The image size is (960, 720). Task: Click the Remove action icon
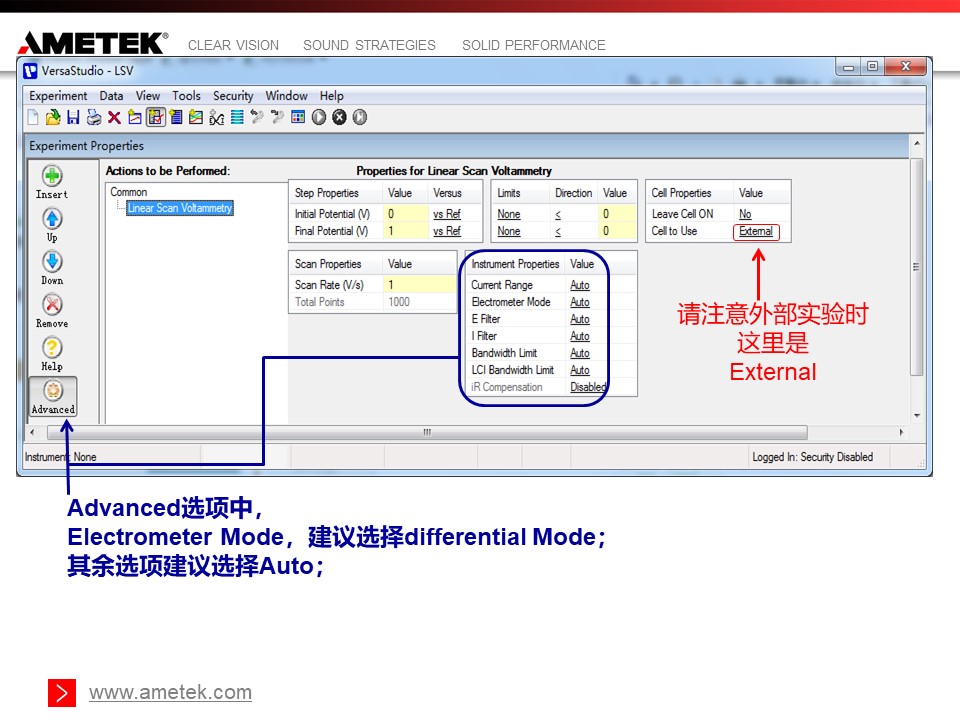52,305
